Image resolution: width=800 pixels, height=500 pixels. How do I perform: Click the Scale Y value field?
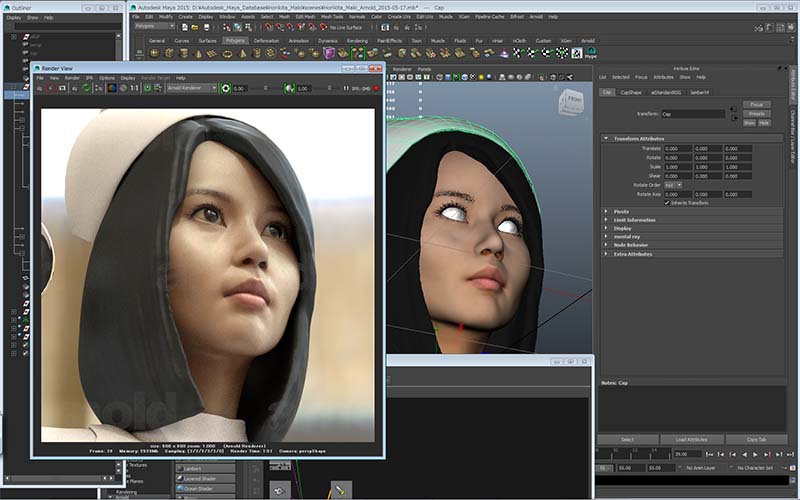708,167
